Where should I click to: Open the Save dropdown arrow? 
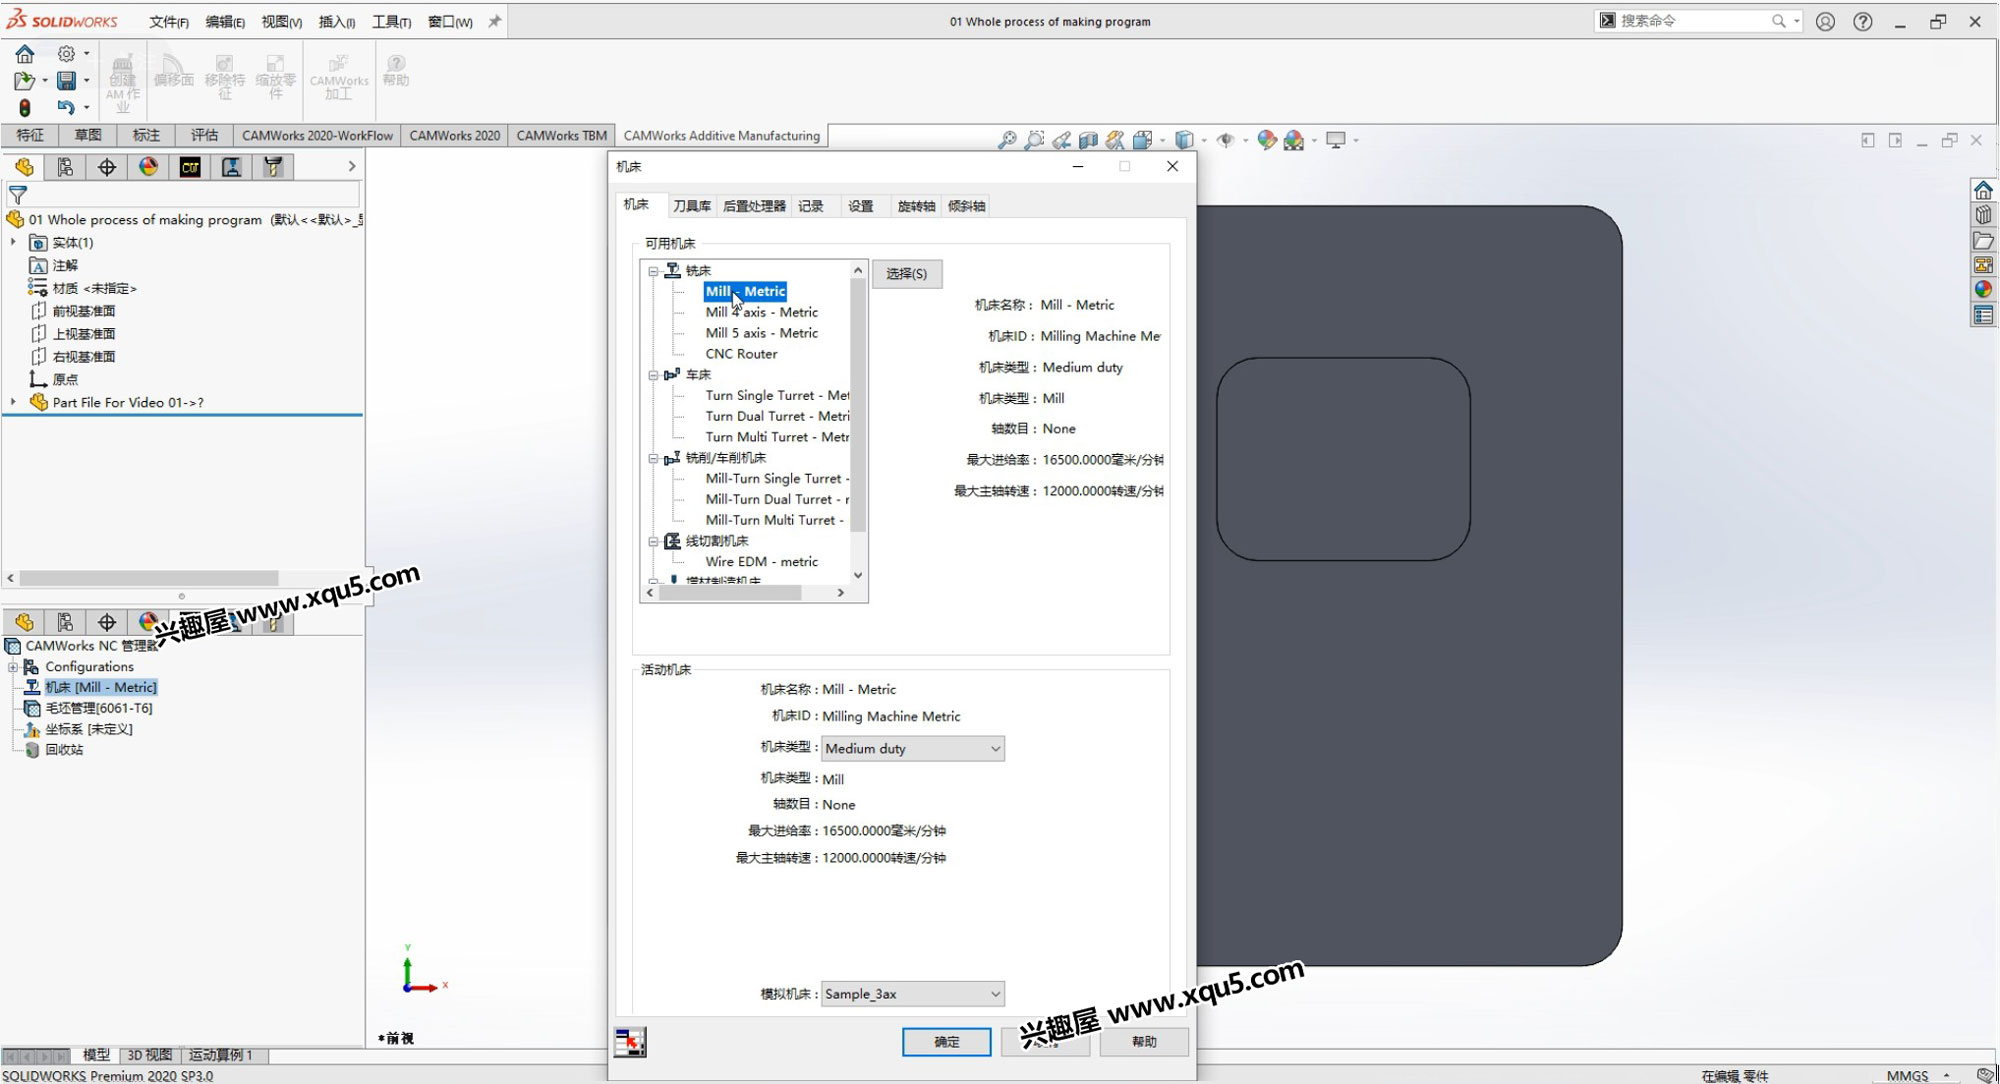coord(86,80)
